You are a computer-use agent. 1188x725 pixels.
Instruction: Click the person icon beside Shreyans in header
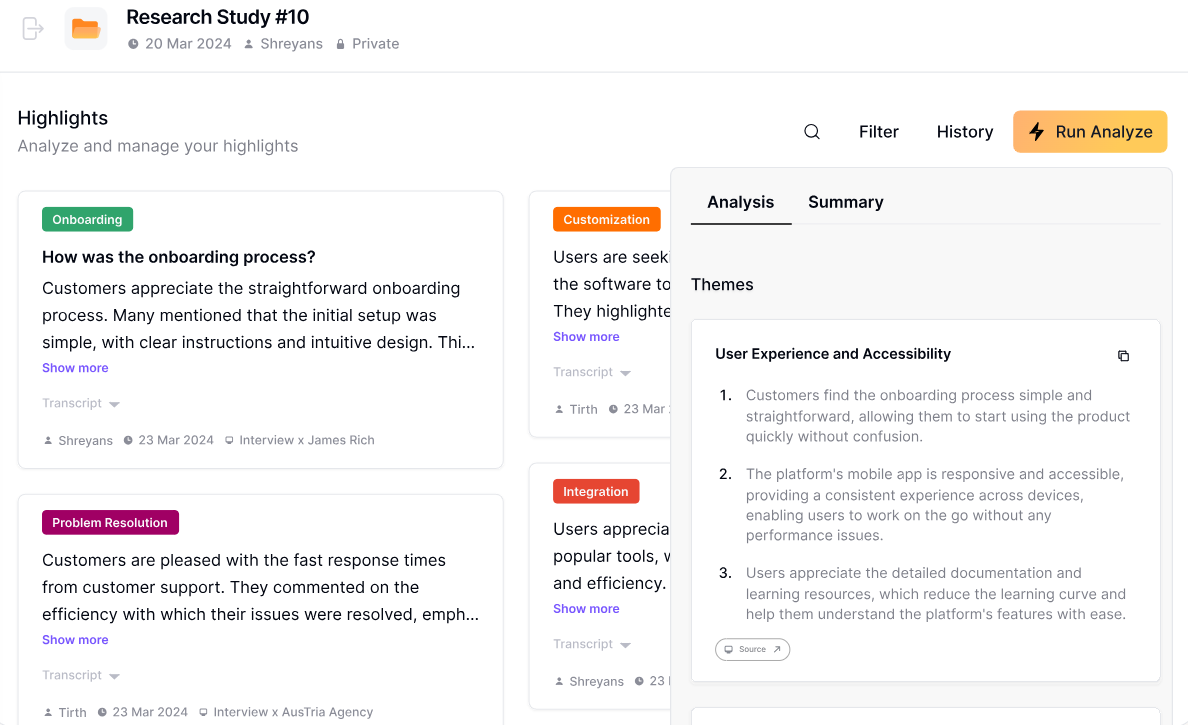pyautogui.click(x=249, y=44)
